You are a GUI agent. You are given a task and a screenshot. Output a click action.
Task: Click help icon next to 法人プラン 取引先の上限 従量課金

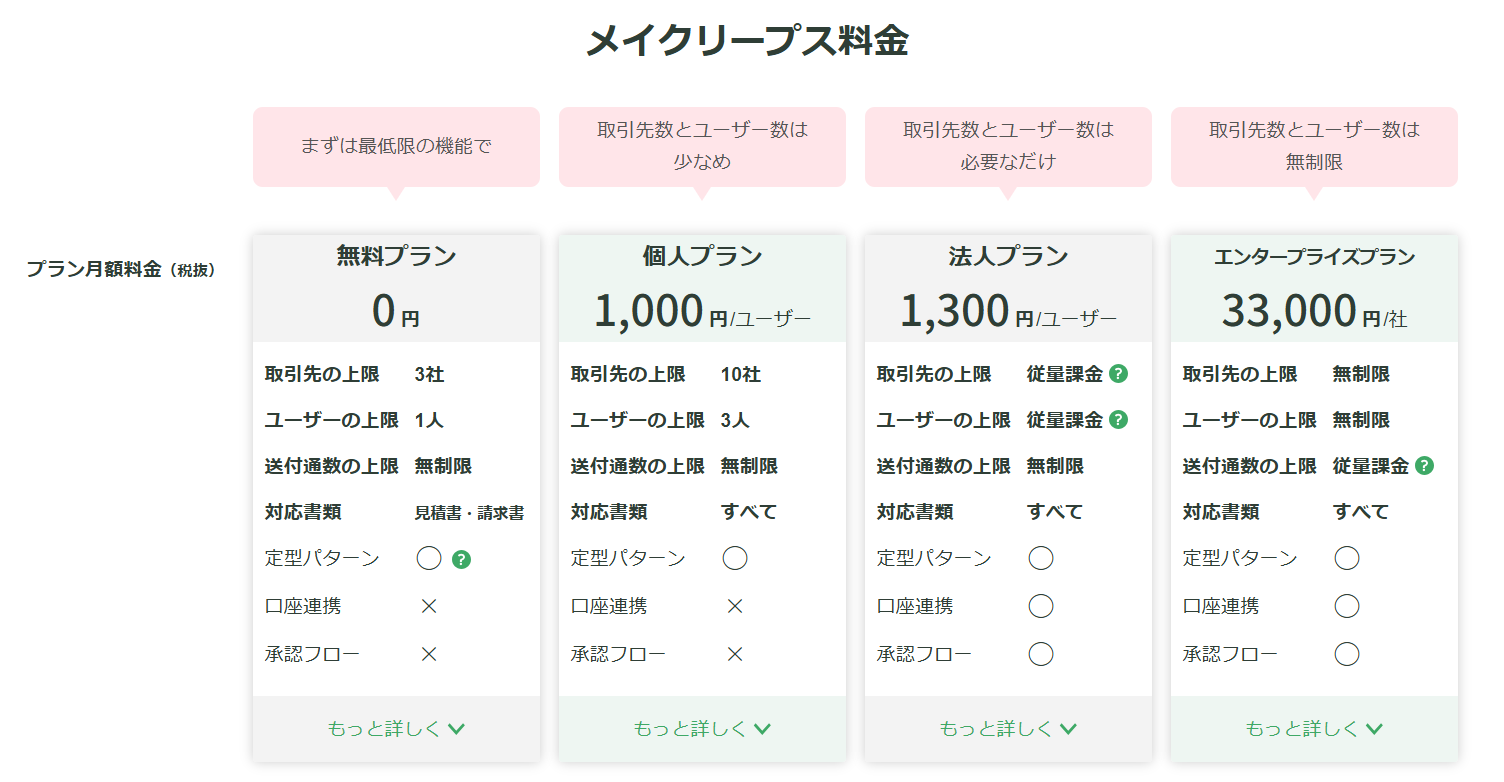[1119, 374]
